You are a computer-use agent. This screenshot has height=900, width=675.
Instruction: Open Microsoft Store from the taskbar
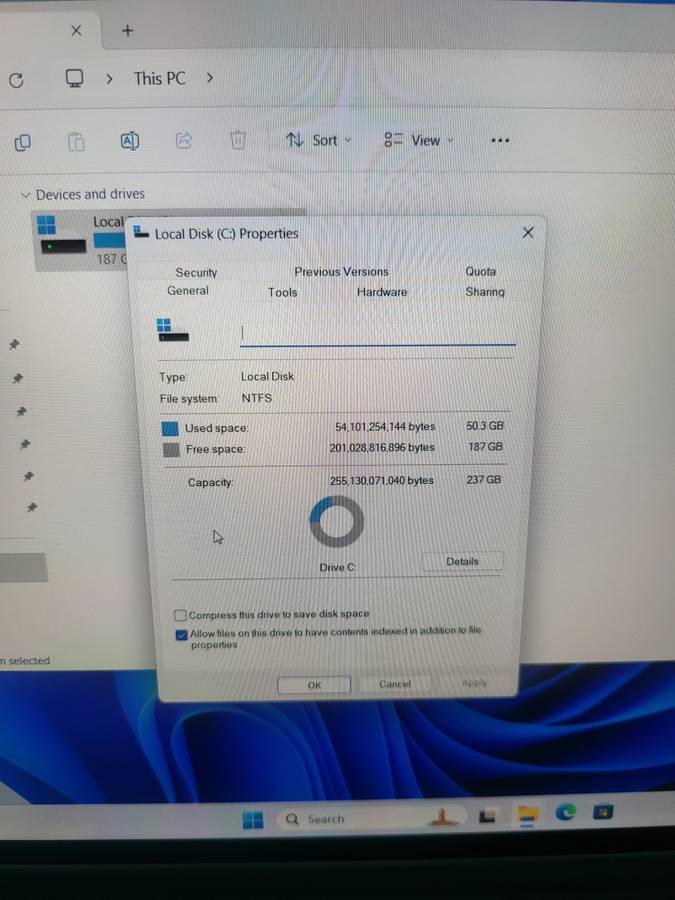(603, 812)
